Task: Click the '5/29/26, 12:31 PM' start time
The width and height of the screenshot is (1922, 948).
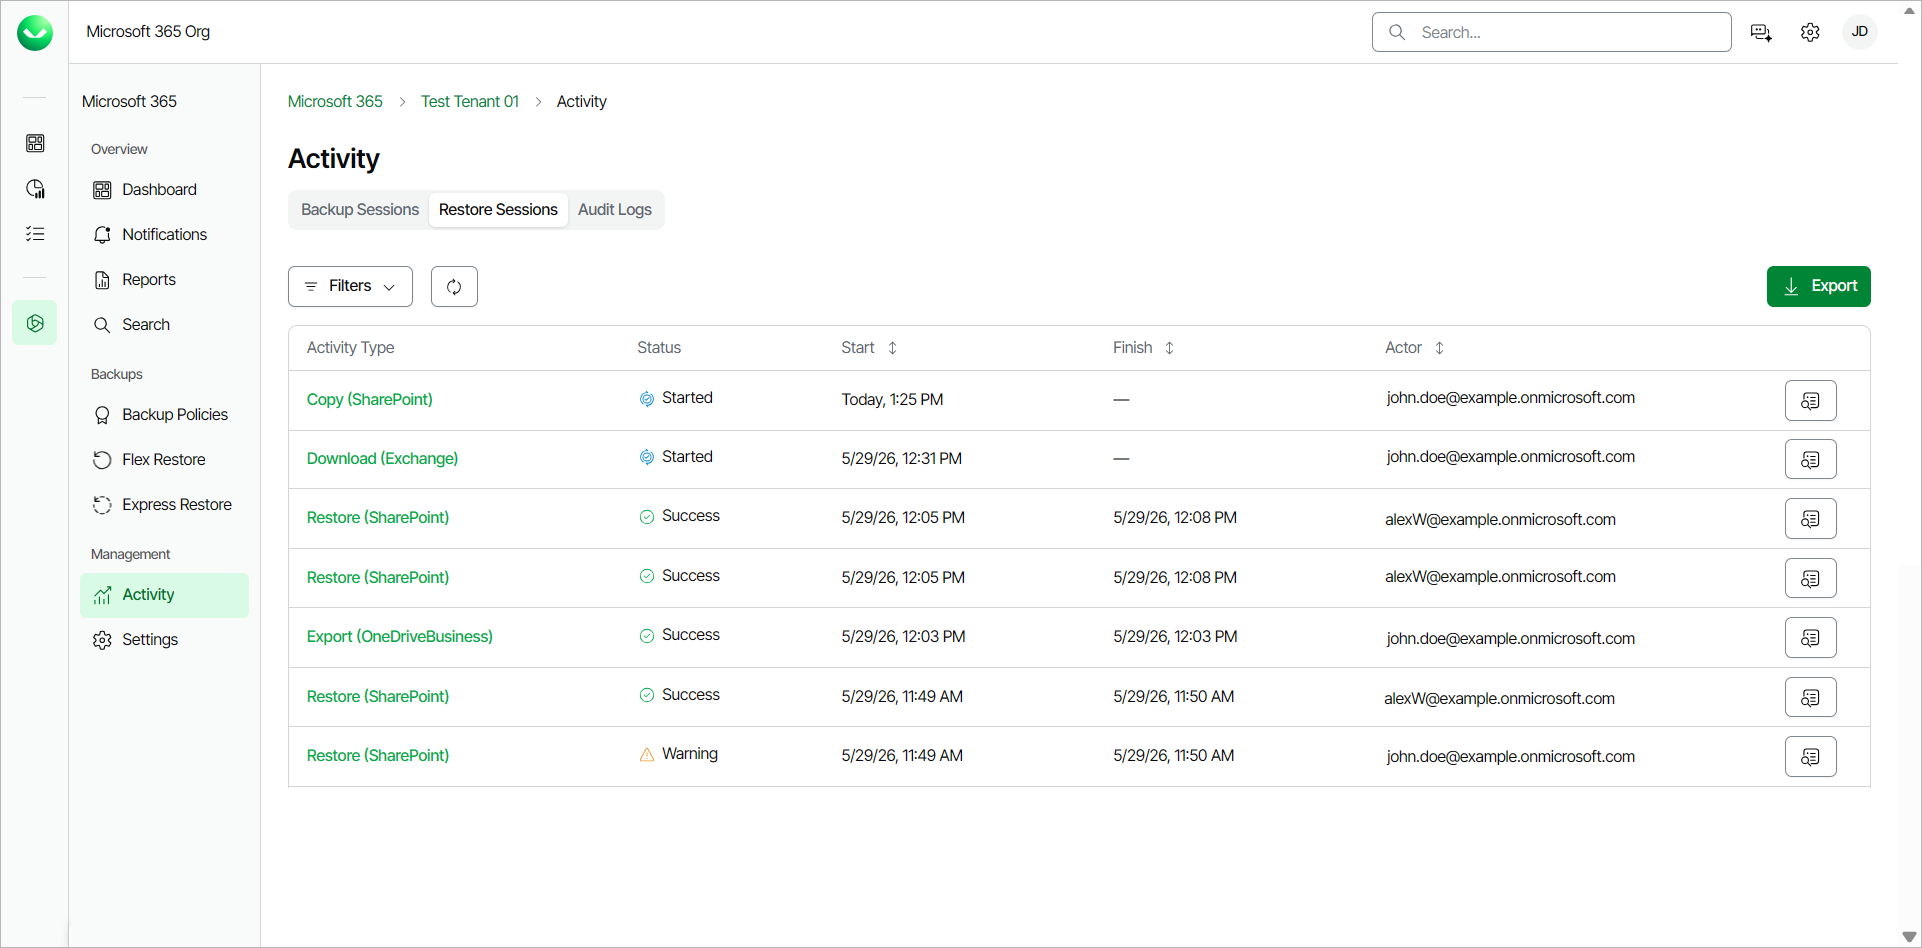Action: click(x=901, y=459)
